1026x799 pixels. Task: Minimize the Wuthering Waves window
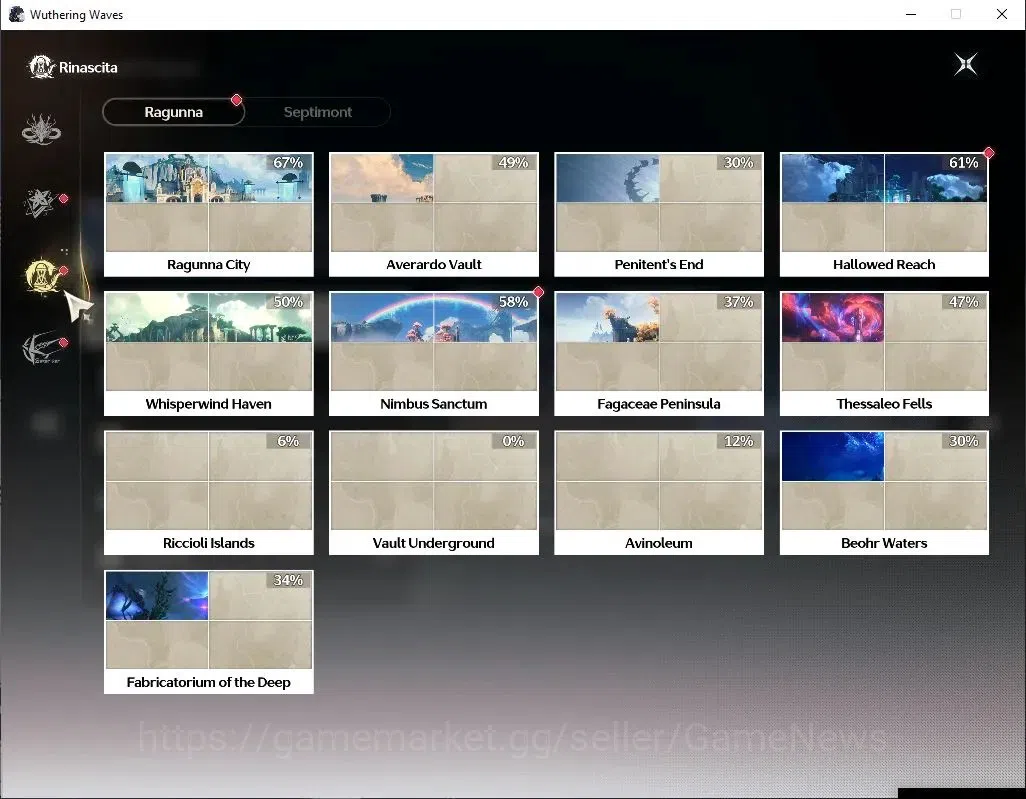(x=911, y=14)
